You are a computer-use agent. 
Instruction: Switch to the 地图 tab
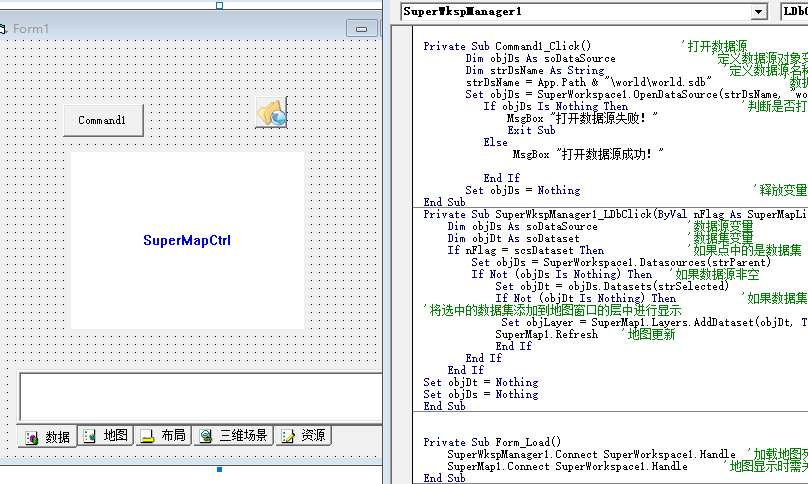106,436
